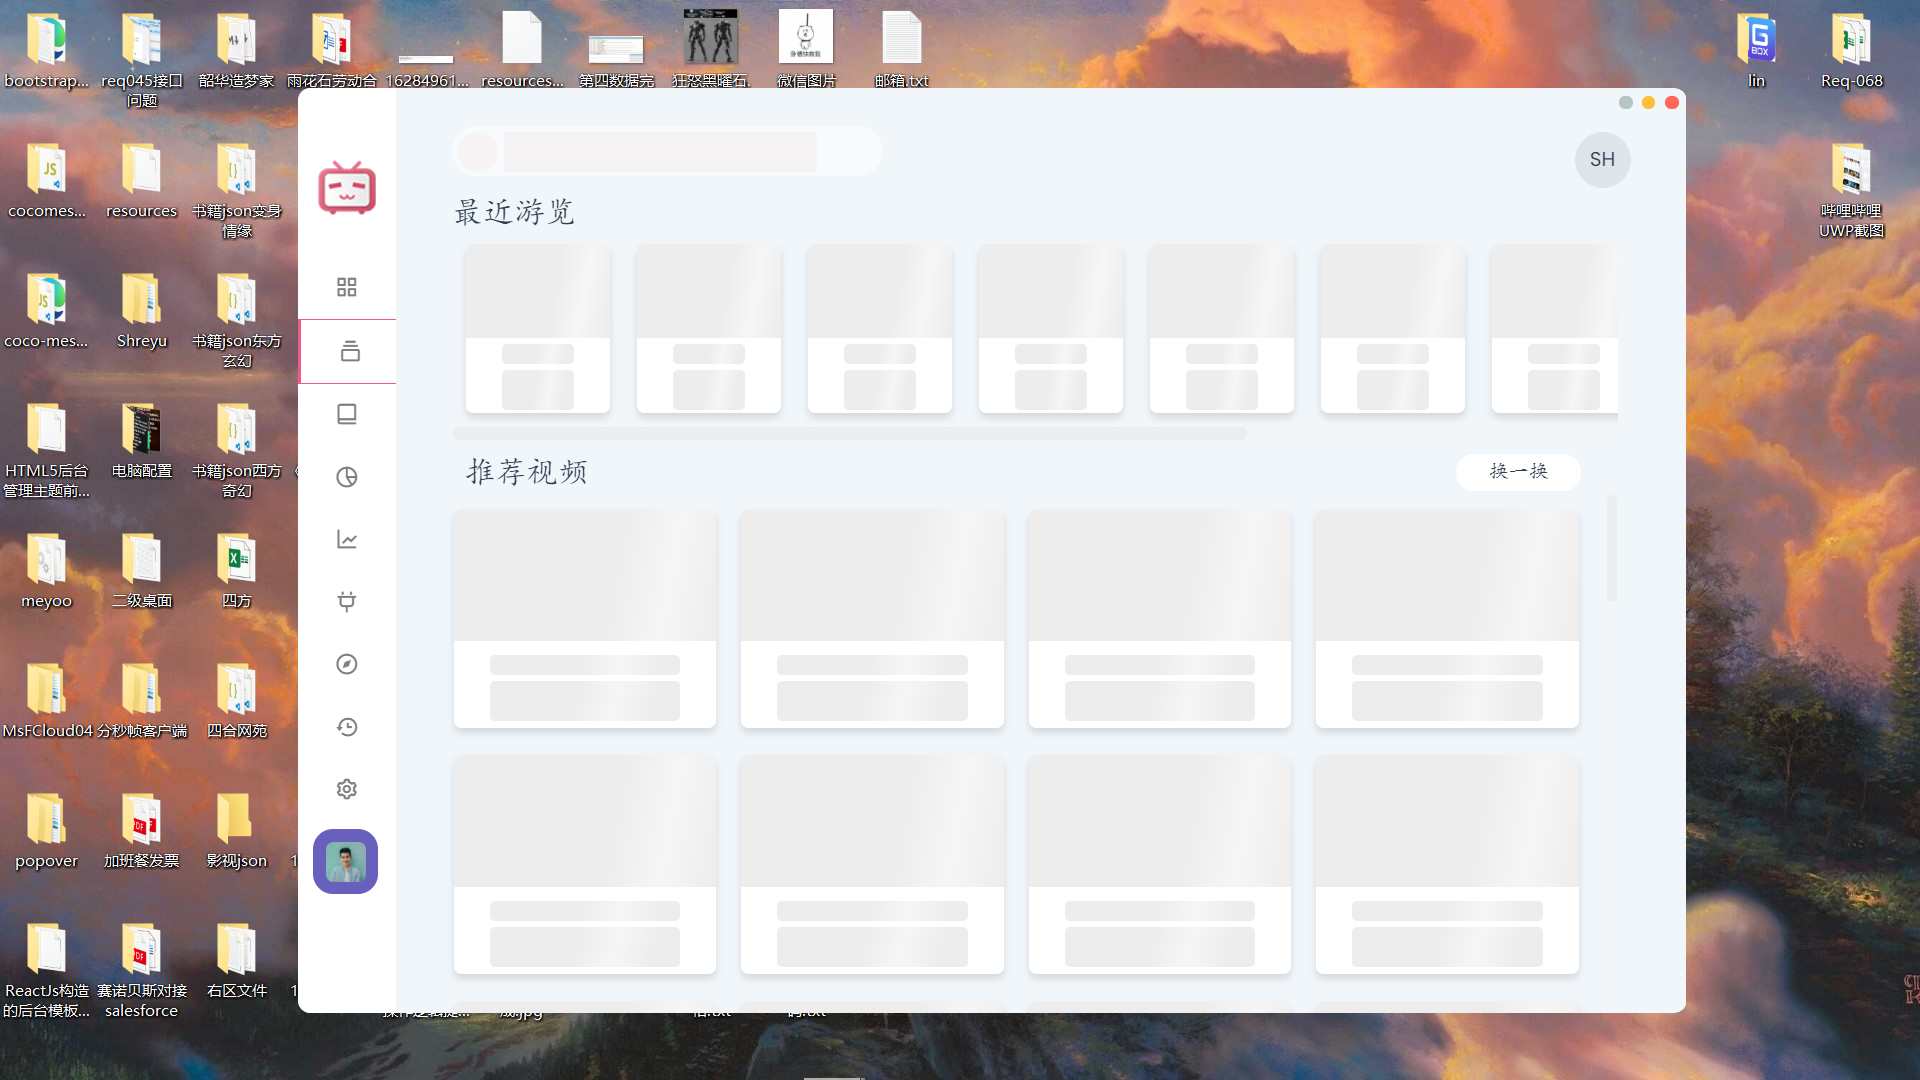Click the grey window control dot
The width and height of the screenshot is (1920, 1080).
tap(1625, 103)
